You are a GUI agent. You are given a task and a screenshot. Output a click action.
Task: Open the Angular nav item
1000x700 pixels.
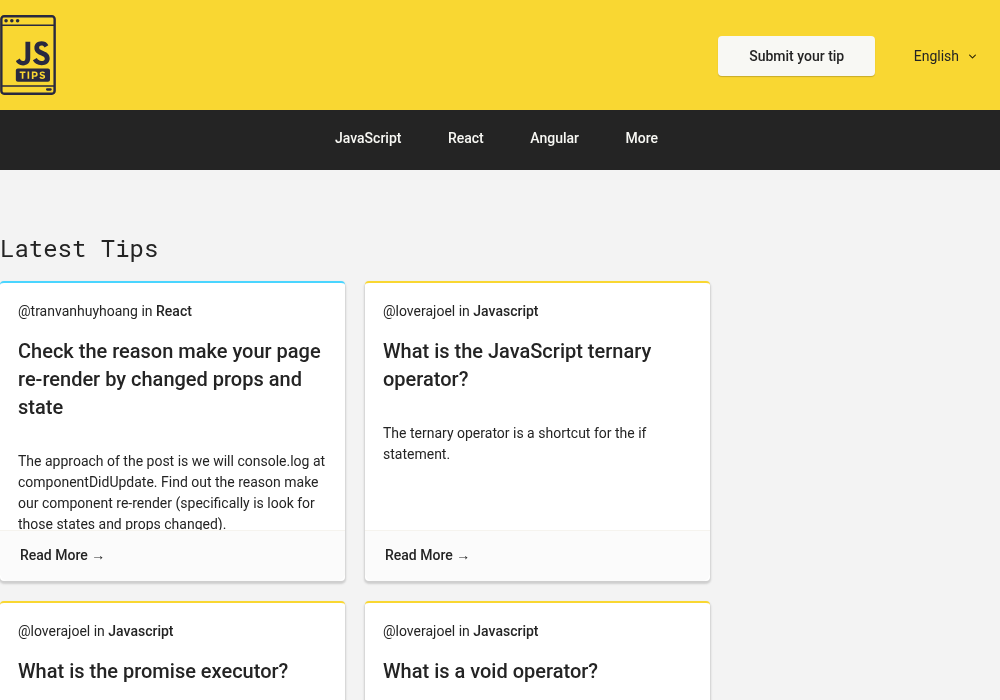click(554, 138)
